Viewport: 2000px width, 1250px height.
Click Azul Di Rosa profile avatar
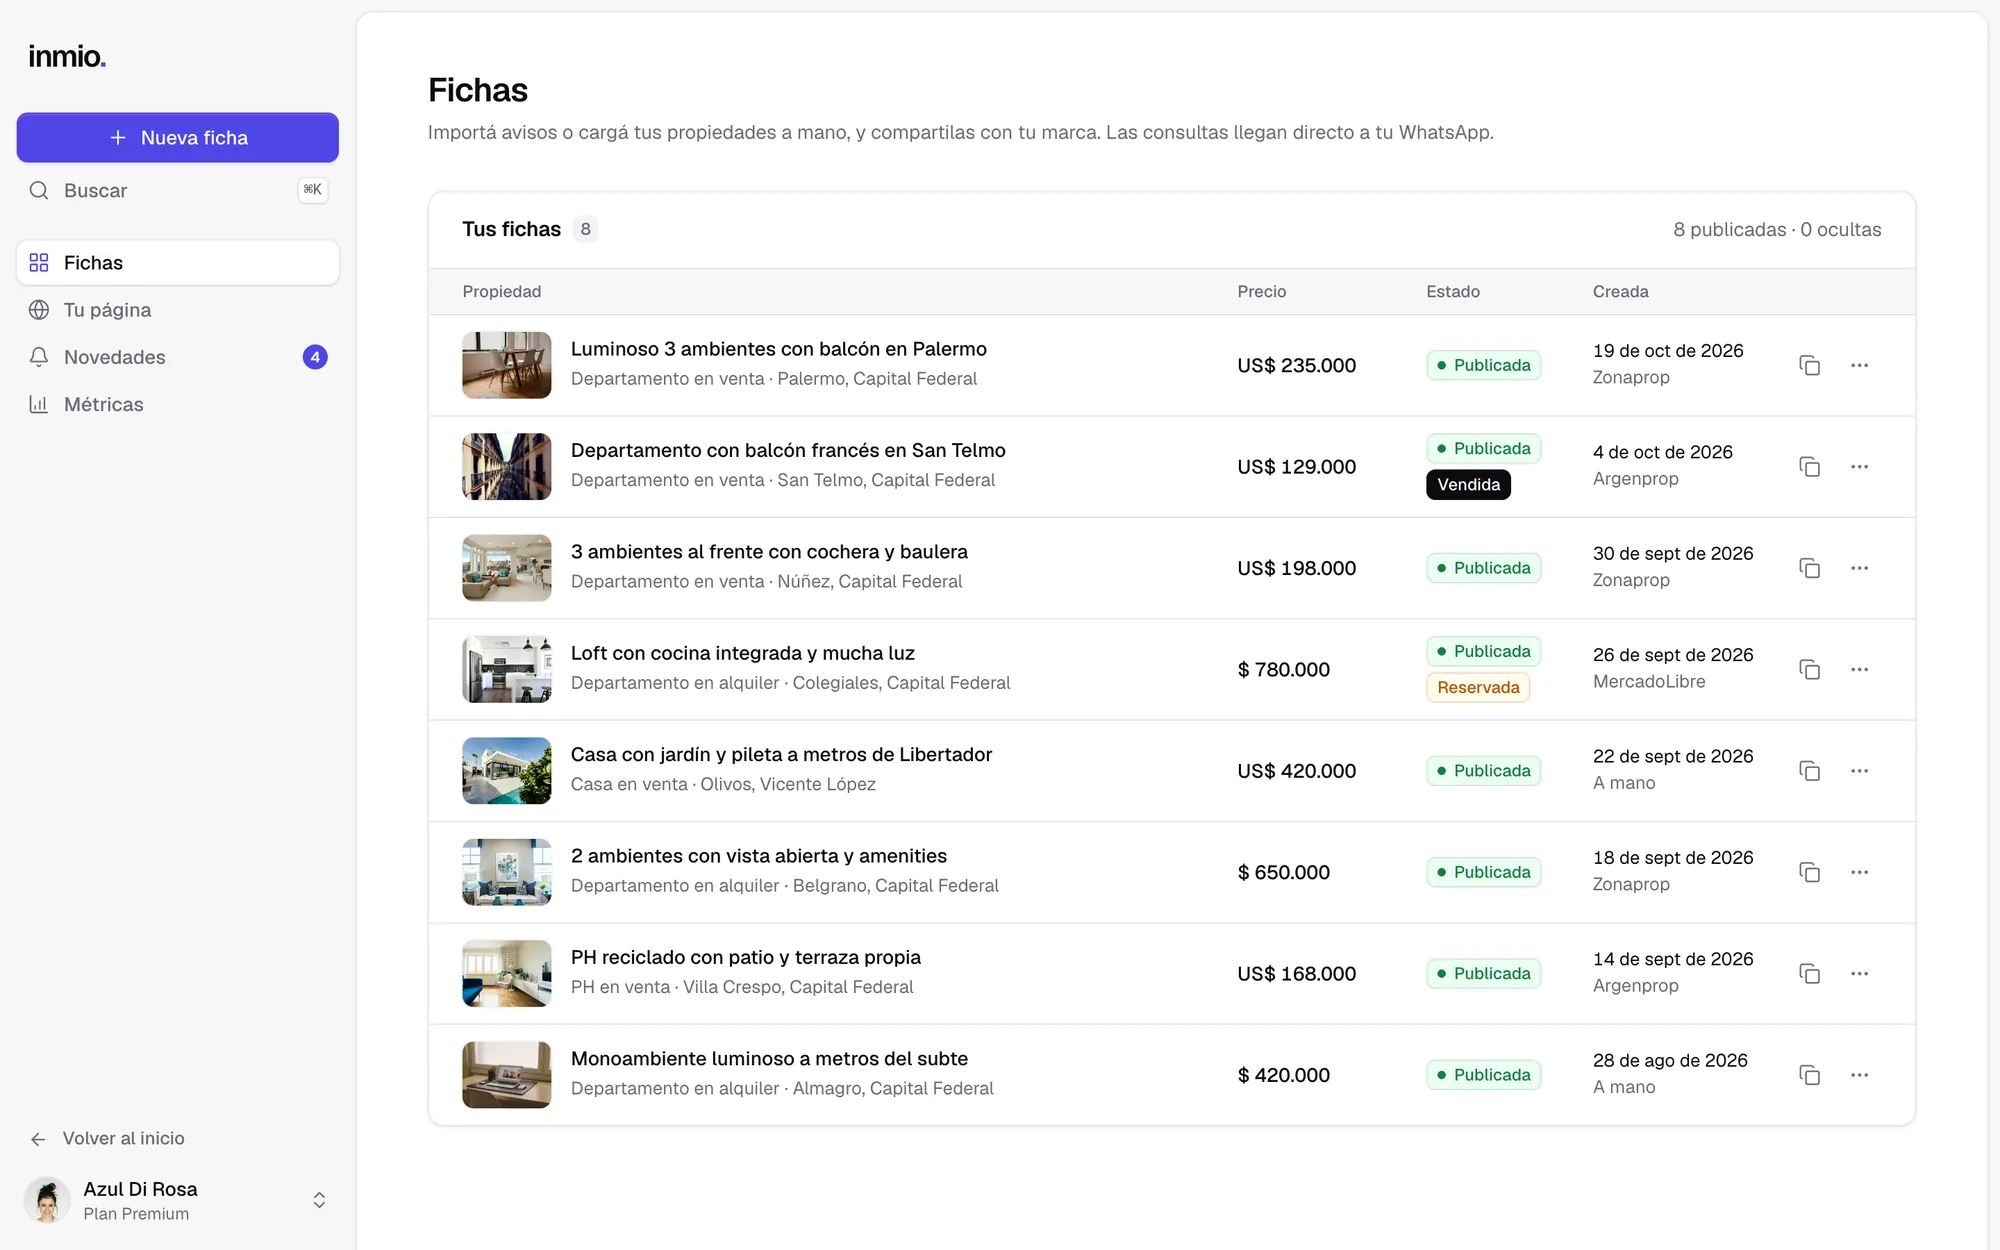[x=47, y=1200]
